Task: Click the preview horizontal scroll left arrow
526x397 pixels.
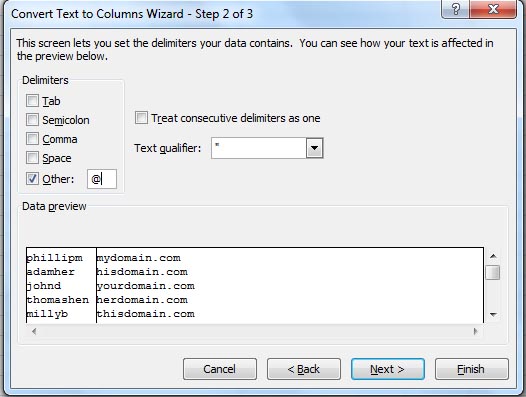Action: coord(34,332)
